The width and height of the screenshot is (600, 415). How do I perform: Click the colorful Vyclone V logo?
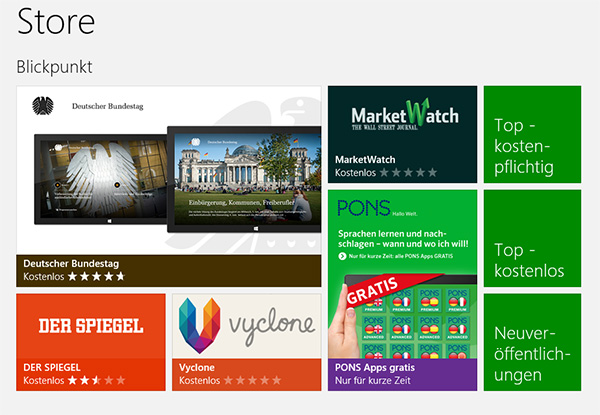click(x=199, y=325)
